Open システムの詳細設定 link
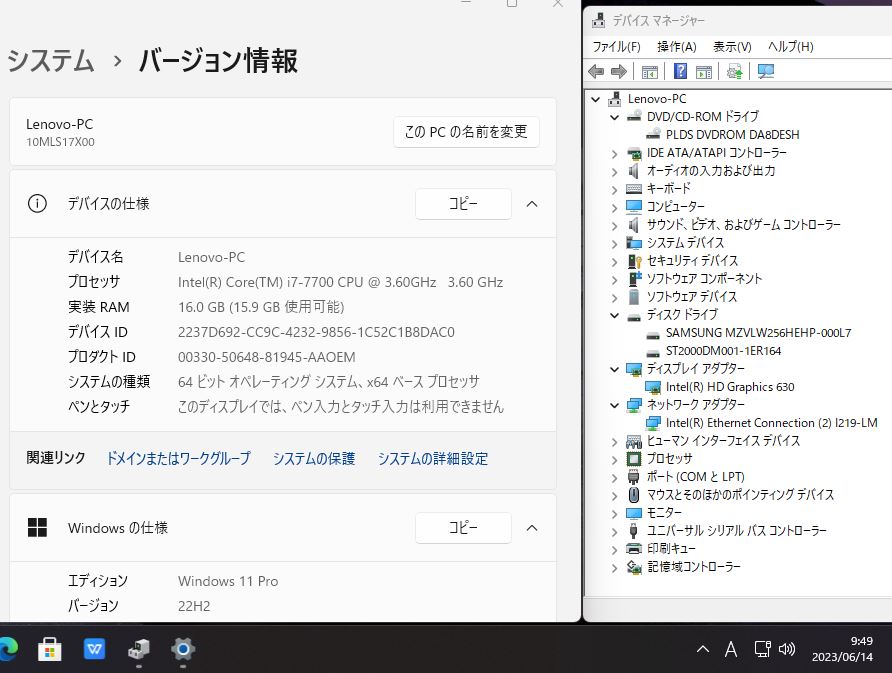 (x=433, y=459)
